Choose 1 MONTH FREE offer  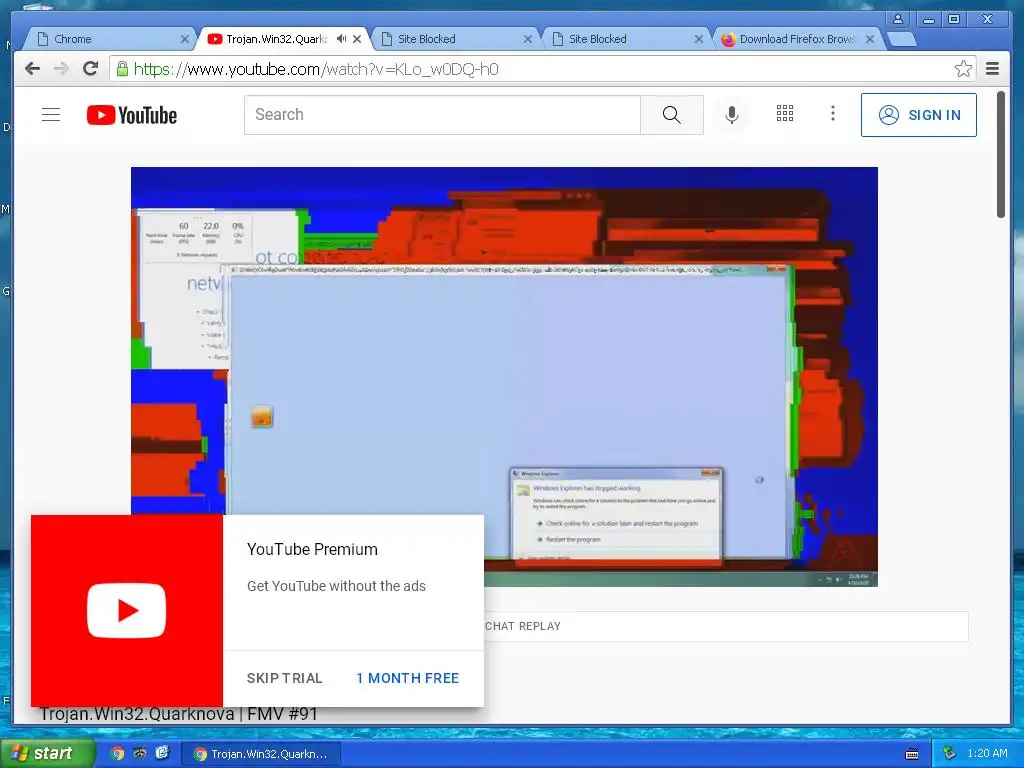[x=408, y=678]
